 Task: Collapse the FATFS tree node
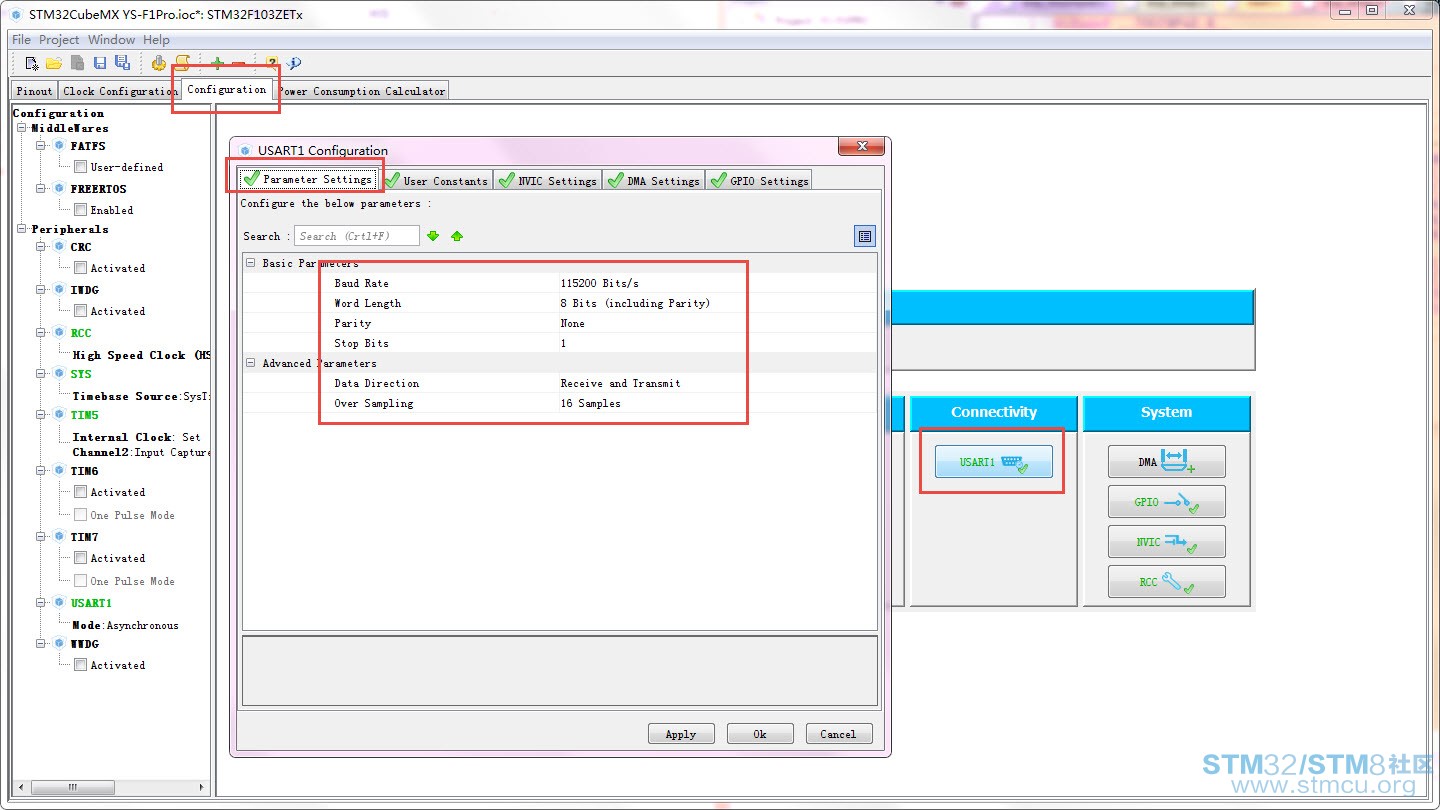click(42, 146)
